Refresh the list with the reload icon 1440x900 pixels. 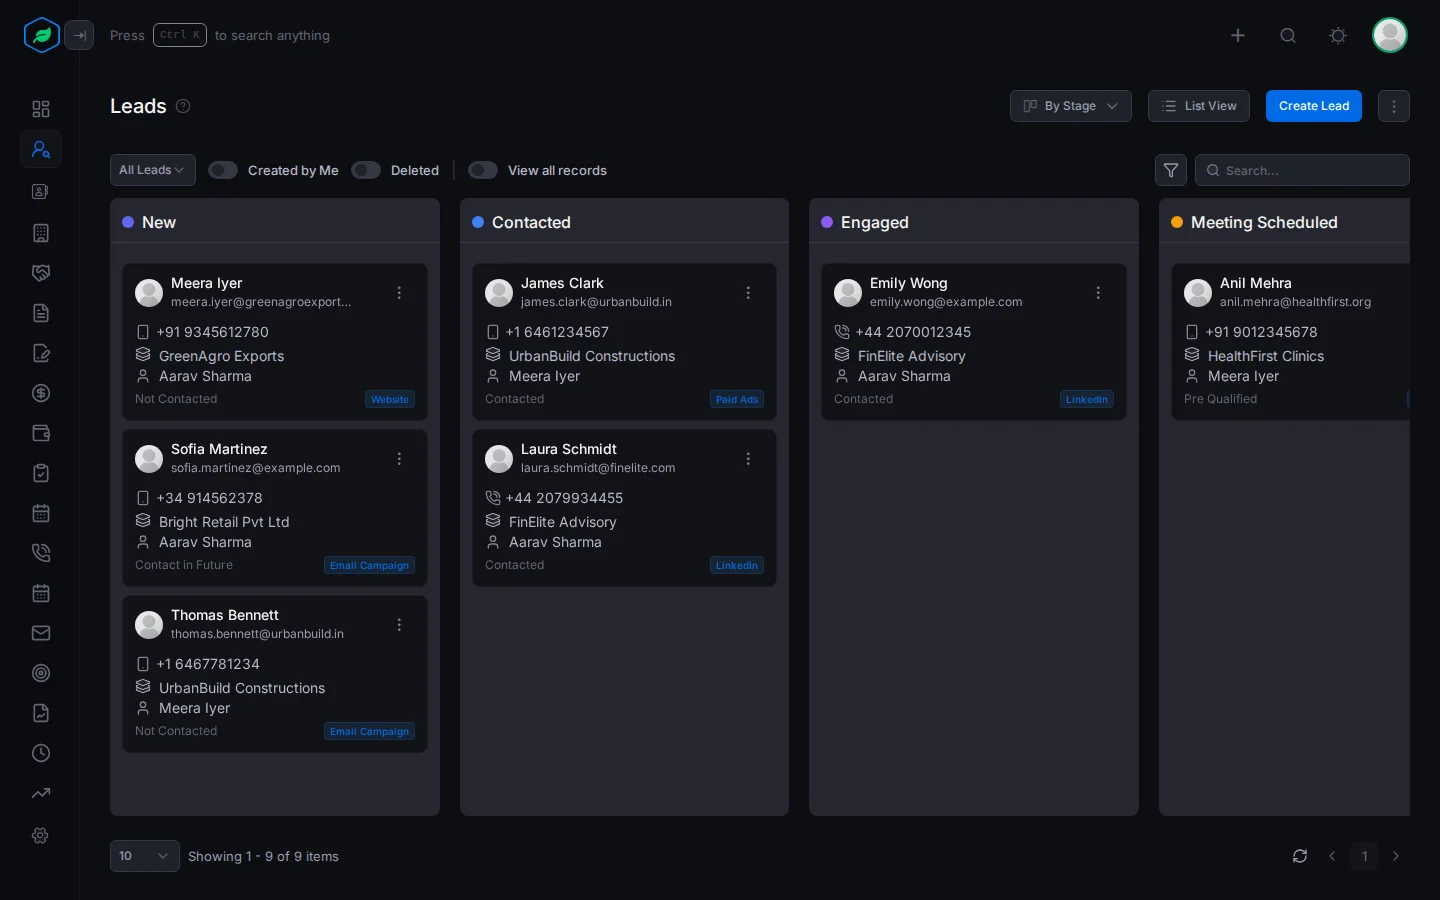click(1300, 856)
